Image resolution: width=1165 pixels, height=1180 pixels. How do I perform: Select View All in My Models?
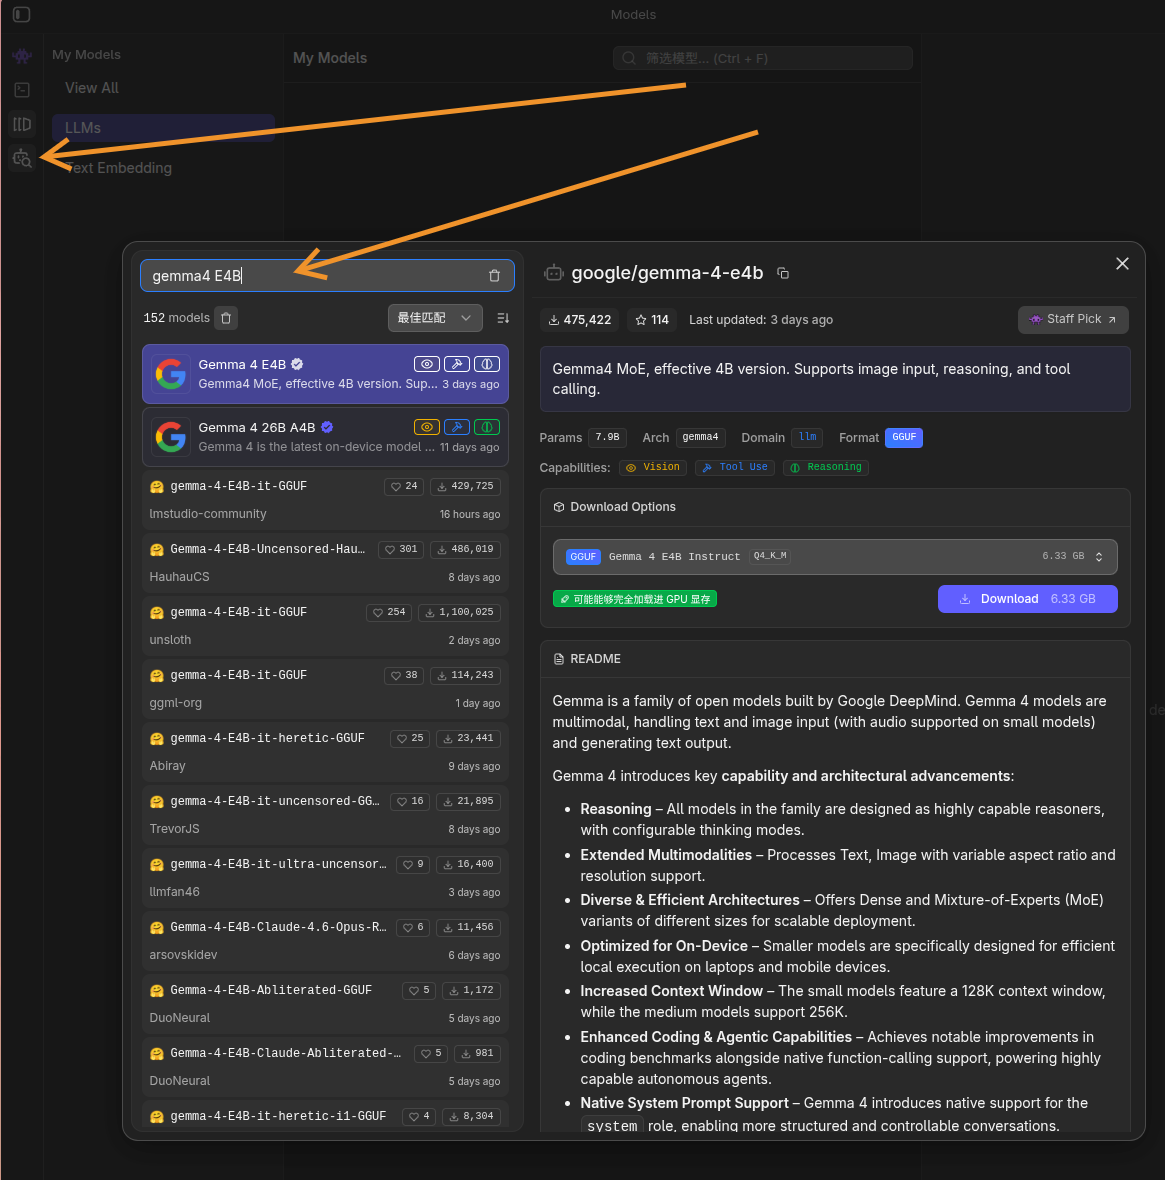point(92,88)
